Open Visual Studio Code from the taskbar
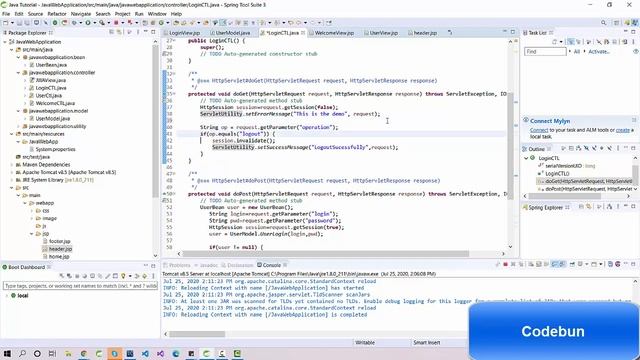The image size is (640, 360). [x=145, y=353]
